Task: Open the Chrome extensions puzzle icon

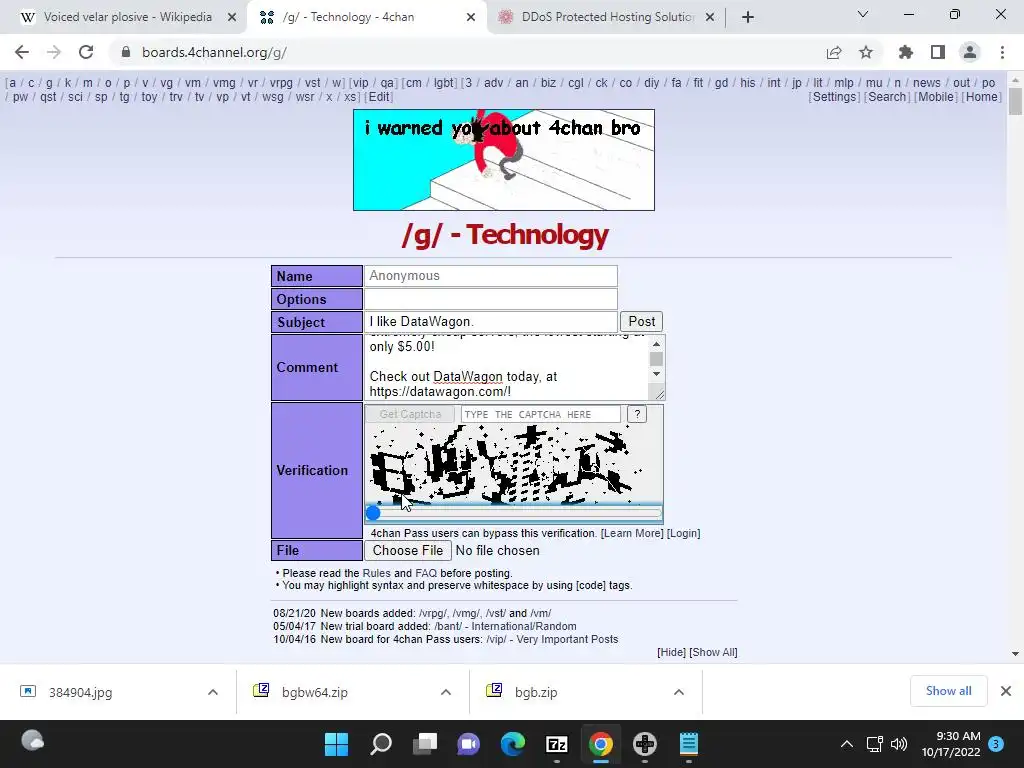Action: (906, 52)
